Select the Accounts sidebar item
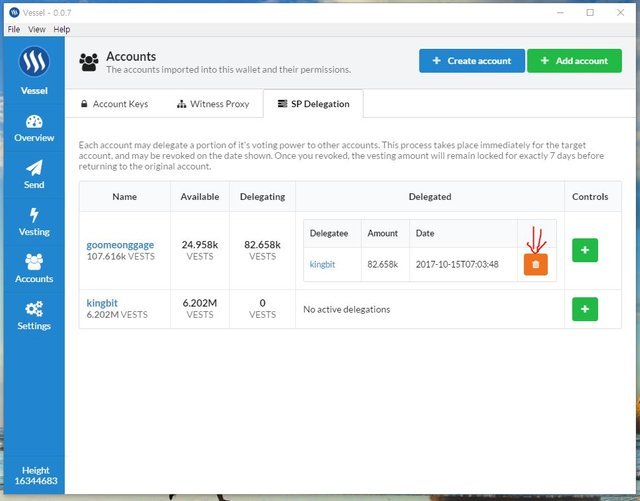The height and width of the screenshot is (501, 640). point(34,268)
